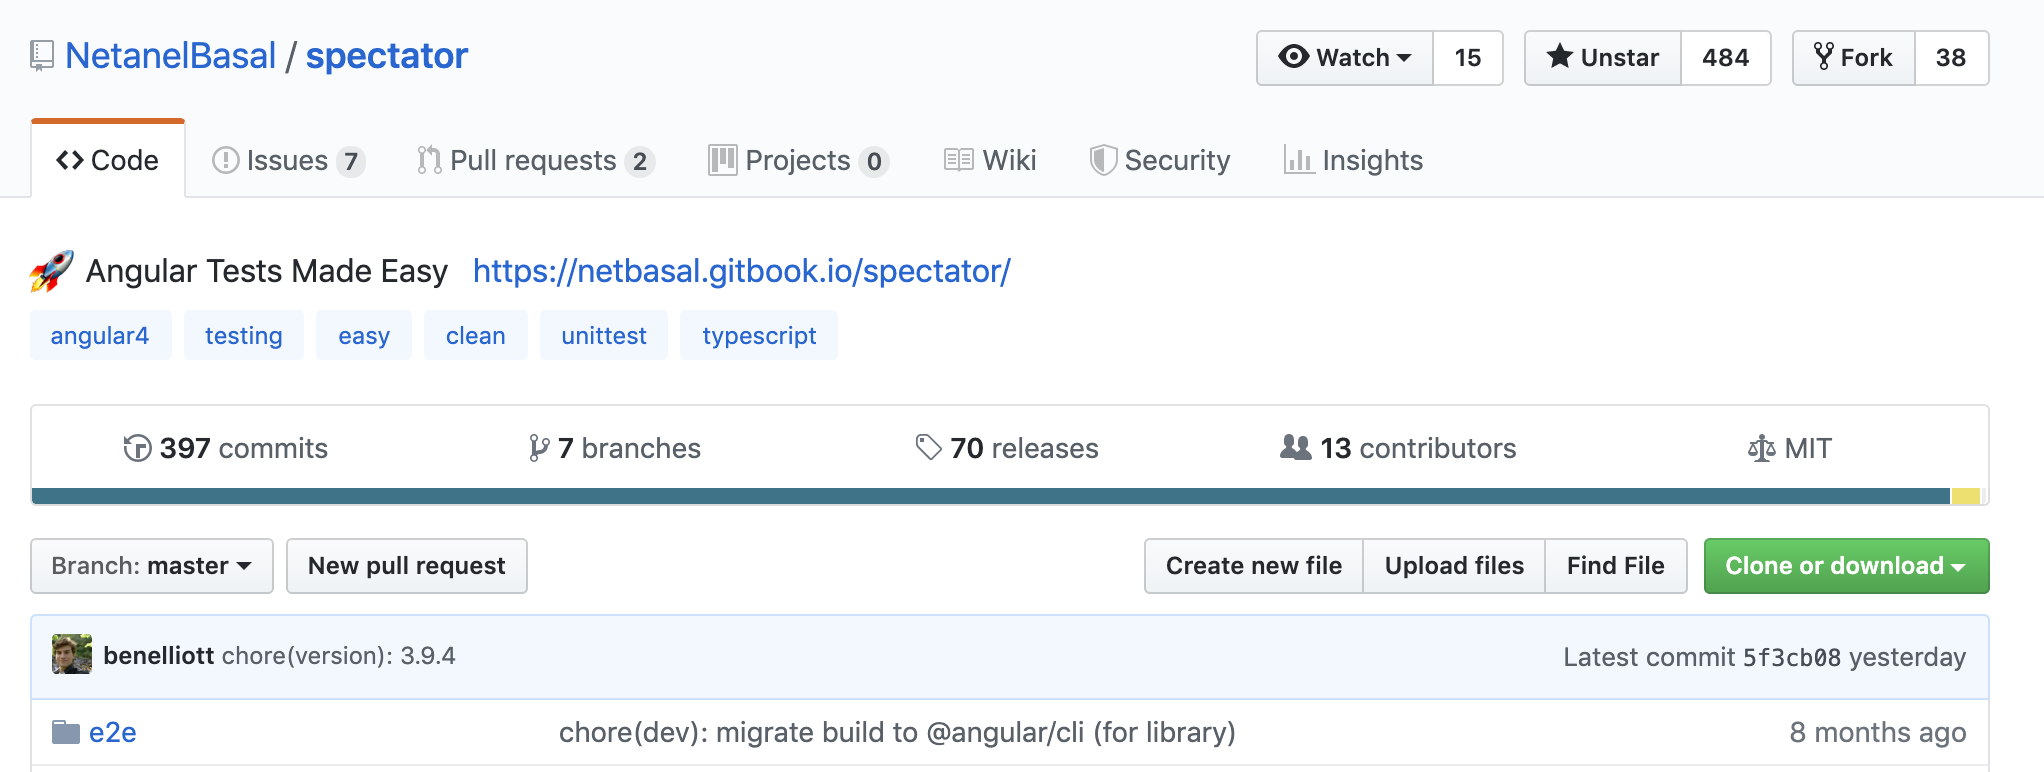Open the e2e folder
This screenshot has height=772, width=2044.
point(112,732)
